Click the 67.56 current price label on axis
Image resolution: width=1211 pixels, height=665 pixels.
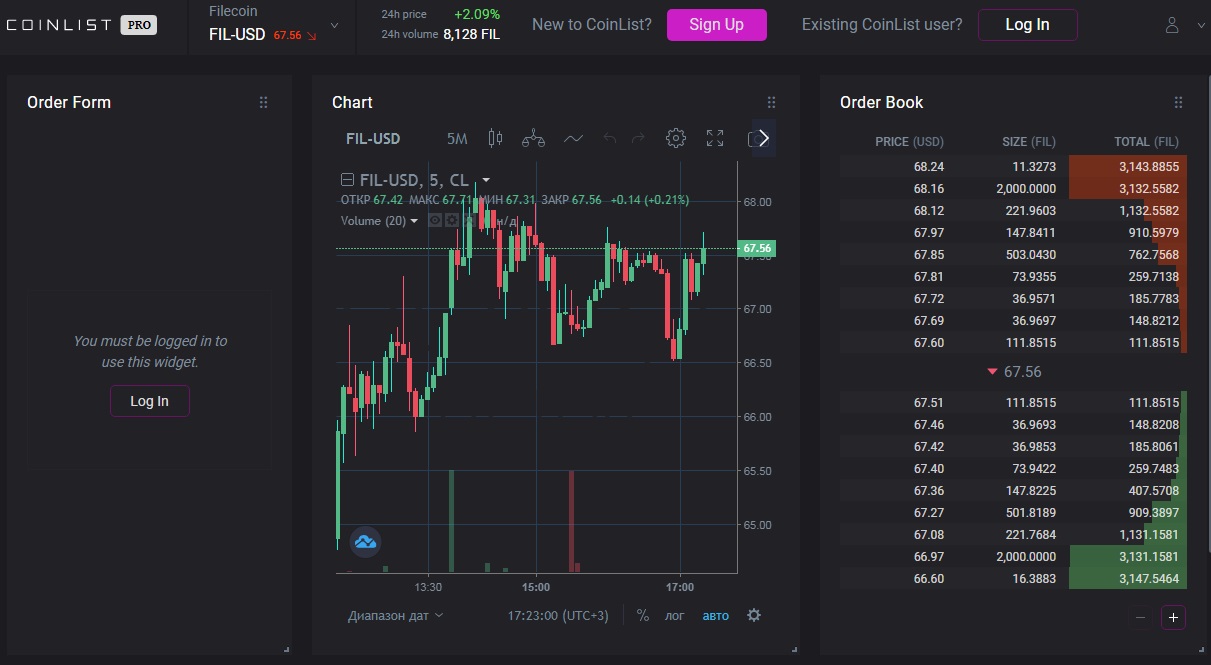(757, 248)
